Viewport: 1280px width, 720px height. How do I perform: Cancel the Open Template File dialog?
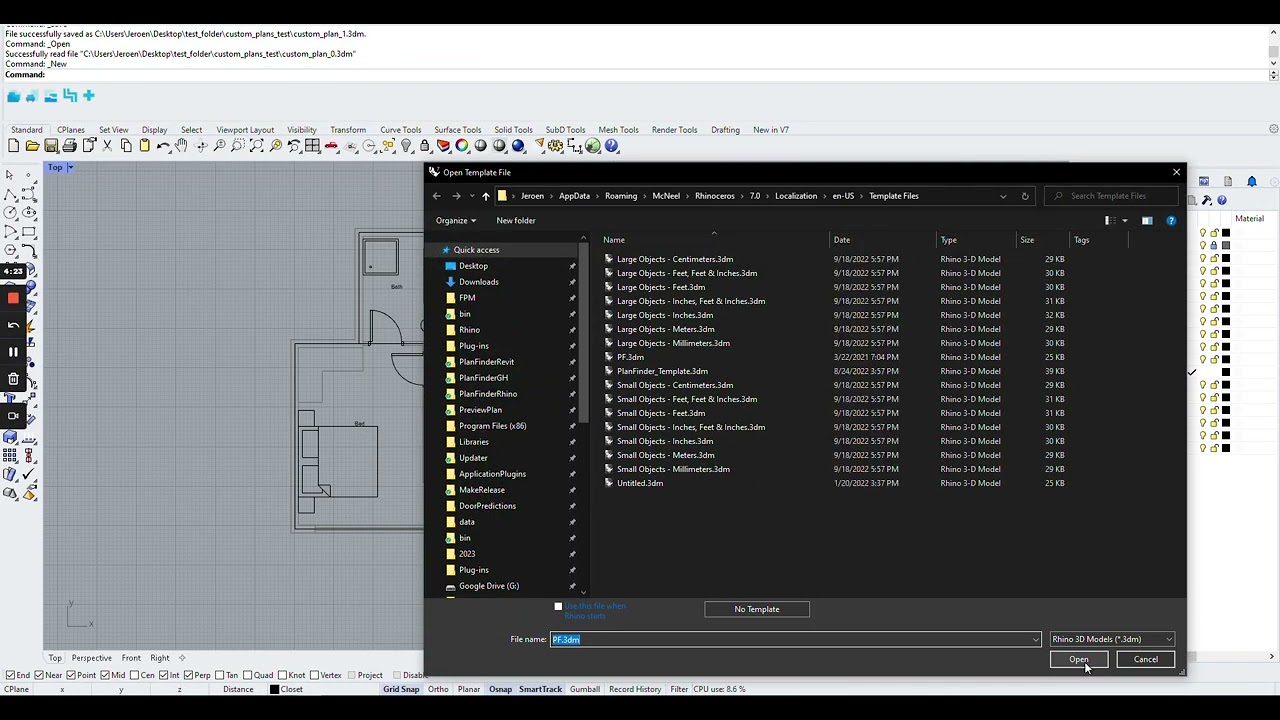pos(1145,659)
